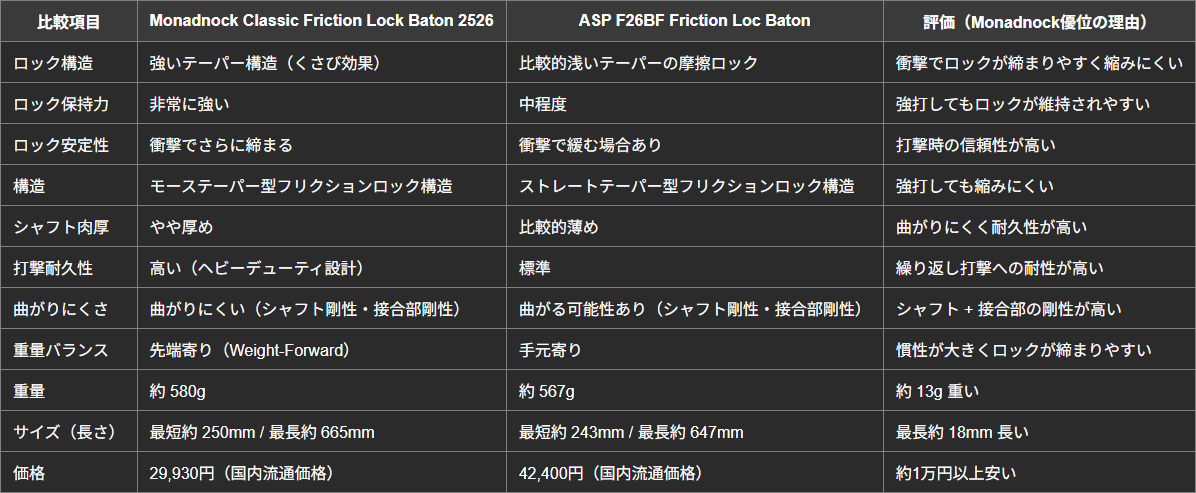Click the ロック安定性 row label

tap(61, 145)
